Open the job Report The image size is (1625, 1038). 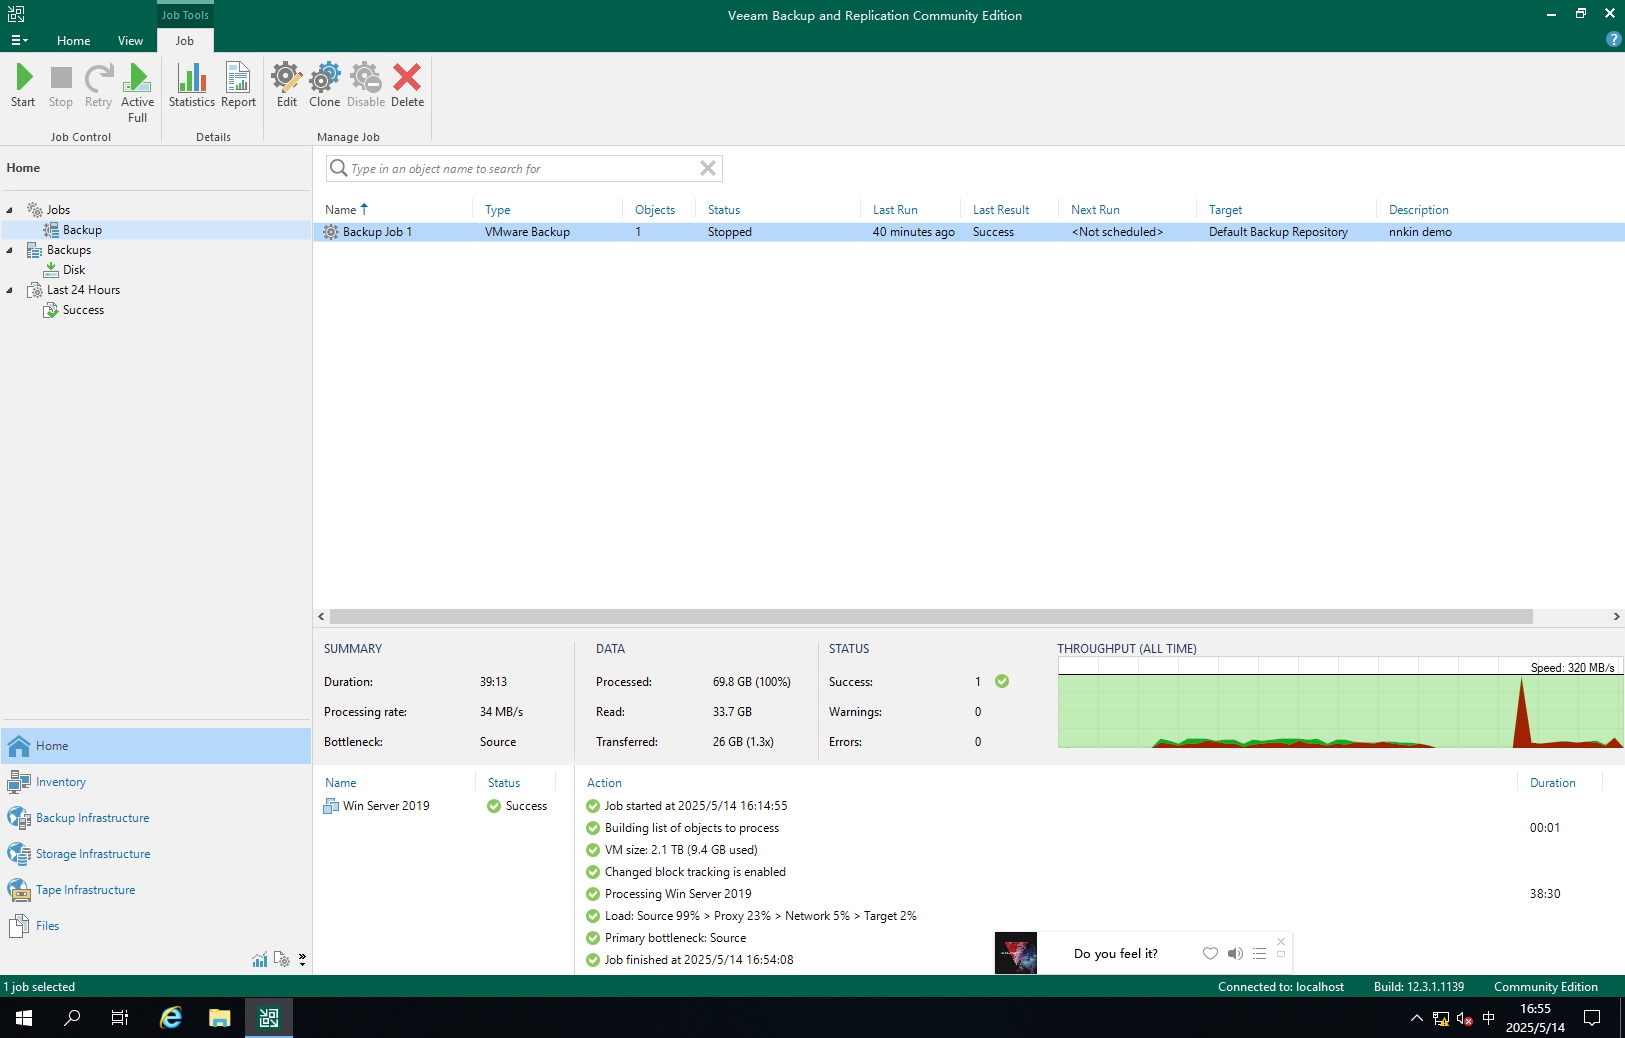pyautogui.click(x=238, y=85)
